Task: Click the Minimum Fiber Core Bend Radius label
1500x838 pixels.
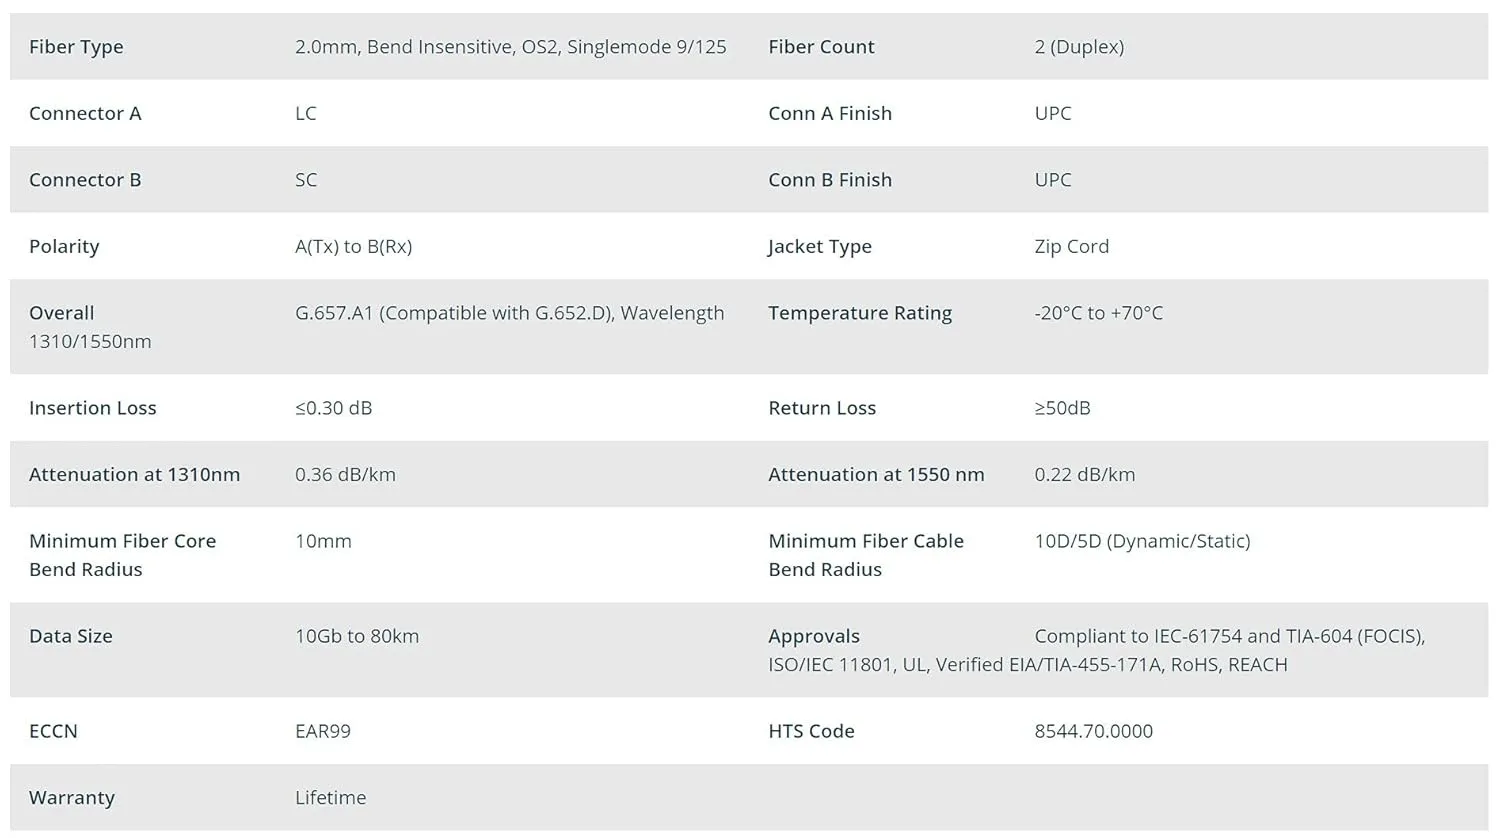Action: click(123, 555)
